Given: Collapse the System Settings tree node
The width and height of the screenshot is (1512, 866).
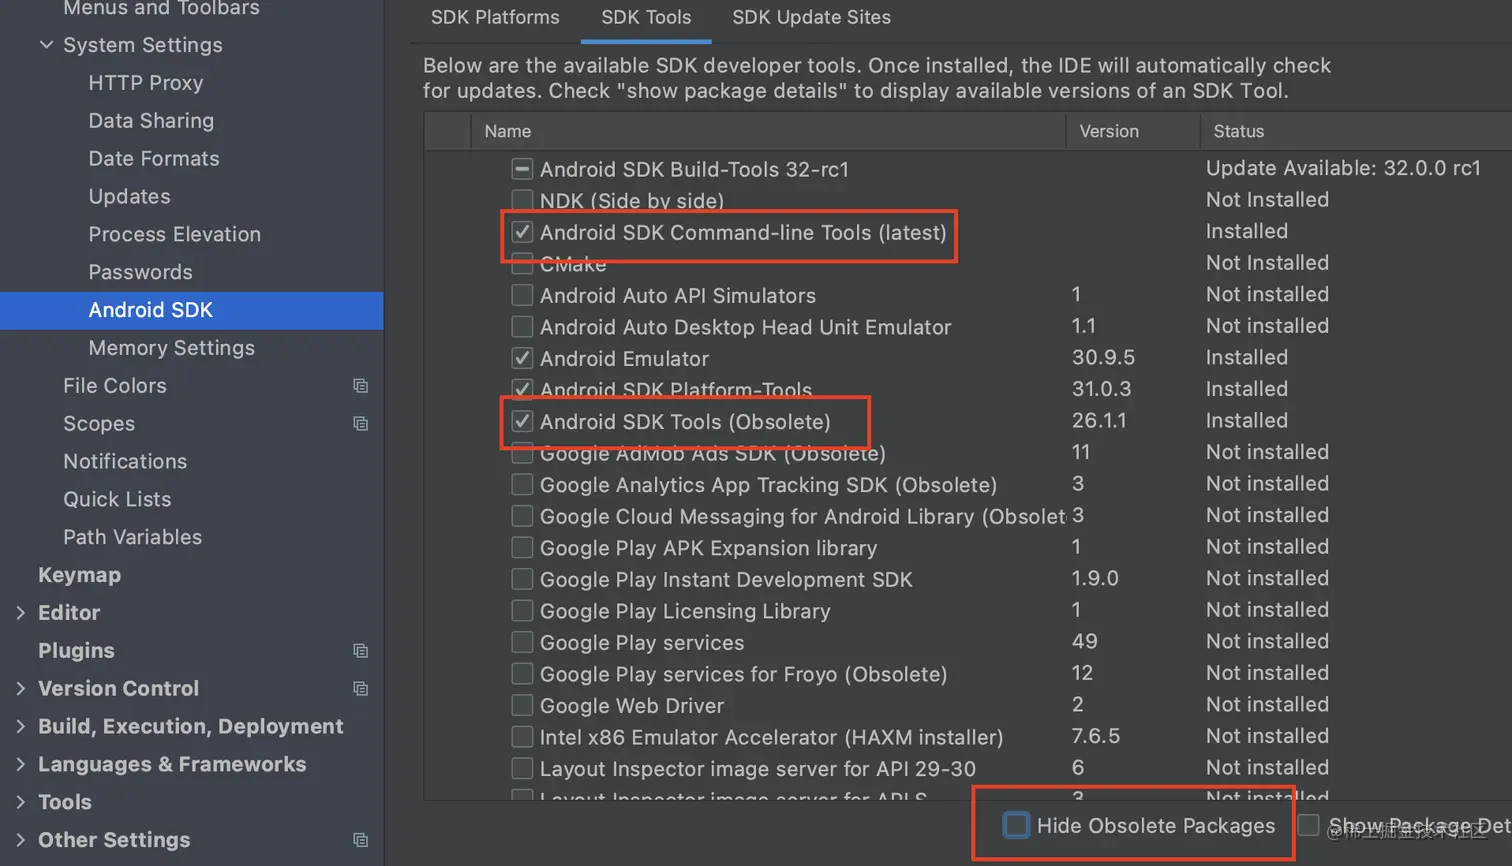Looking at the screenshot, I should [x=46, y=45].
